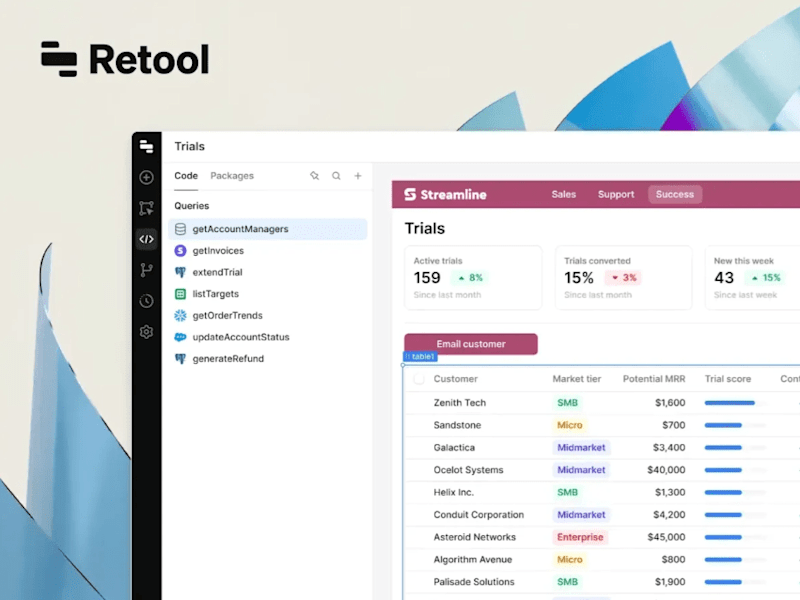Add a new query with plus icon
Image resolution: width=800 pixels, height=600 pixels.
tap(358, 176)
